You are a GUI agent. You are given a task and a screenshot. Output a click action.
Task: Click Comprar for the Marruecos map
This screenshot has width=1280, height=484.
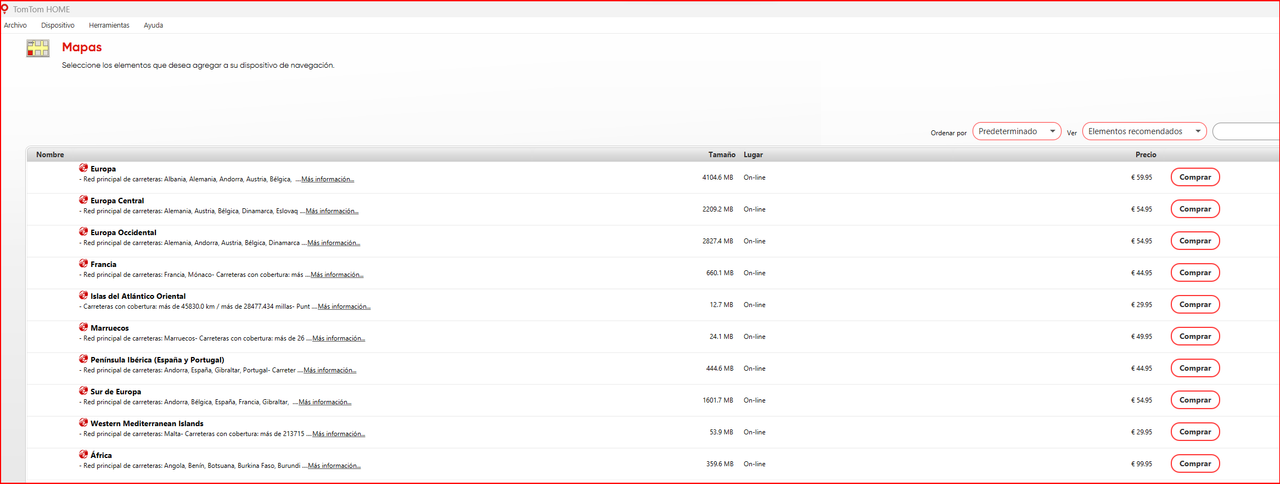1195,336
